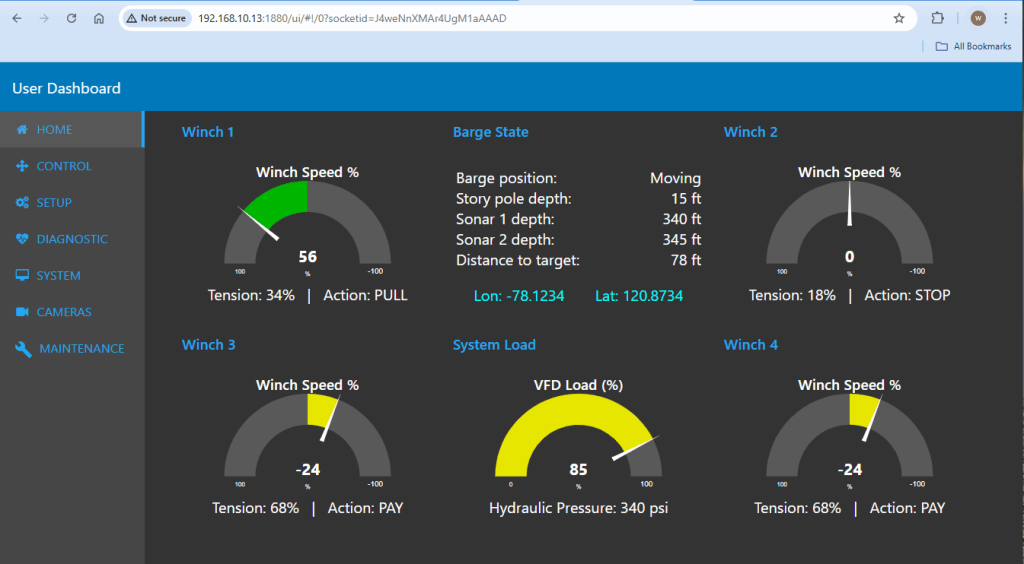1024x564 pixels.
Task: Open the browser extensions puzzle icon
Action: tap(937, 18)
